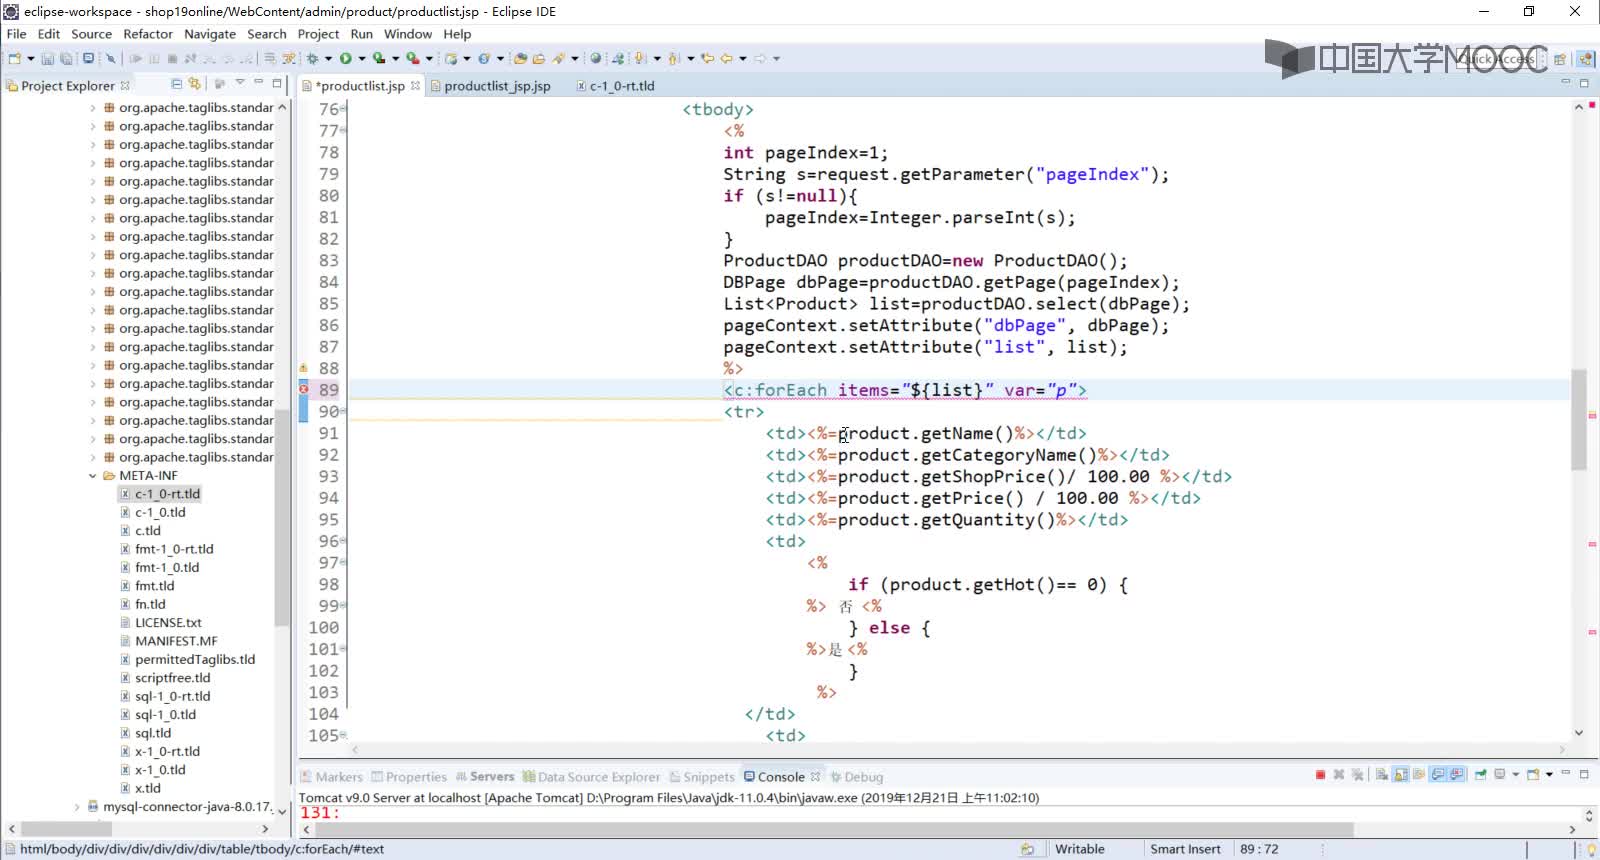Image resolution: width=1600 pixels, height=860 pixels.
Task: Select permittedTaglibs.tld in the tree
Action: [x=195, y=660]
